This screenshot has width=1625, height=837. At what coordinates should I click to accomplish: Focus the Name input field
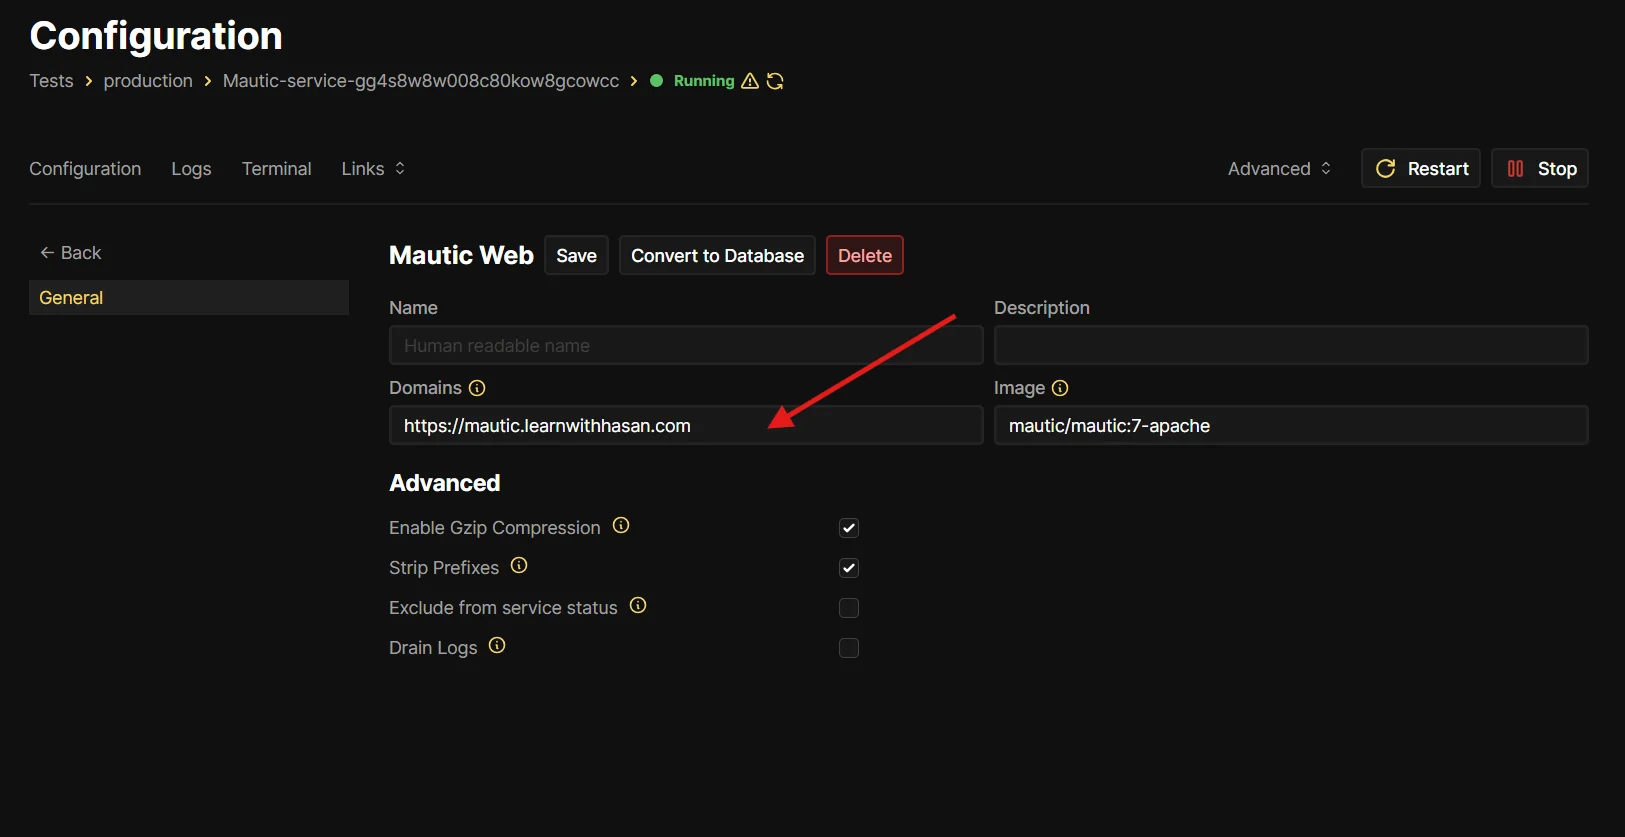coord(686,346)
